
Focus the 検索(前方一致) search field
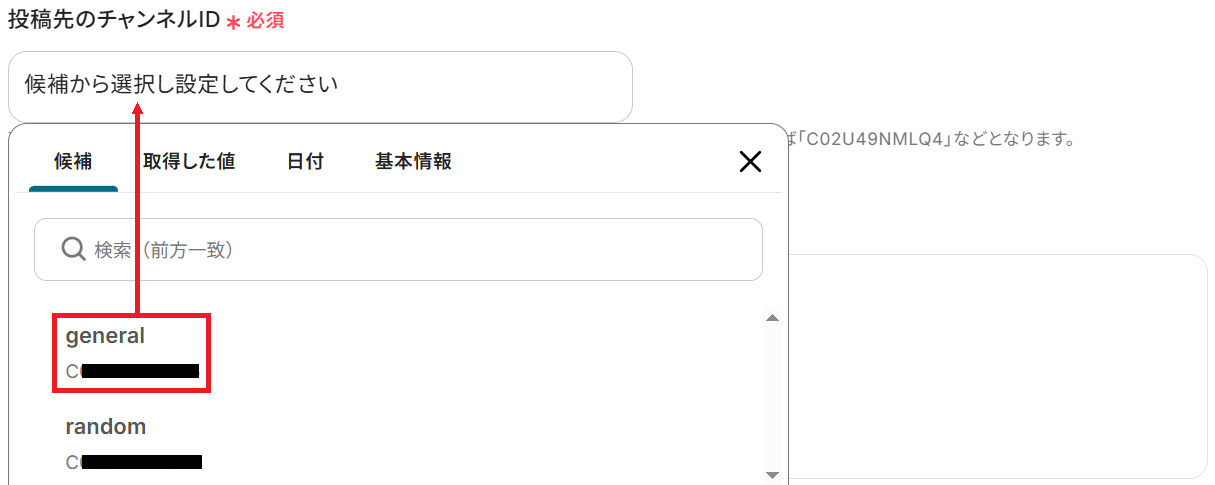point(398,250)
